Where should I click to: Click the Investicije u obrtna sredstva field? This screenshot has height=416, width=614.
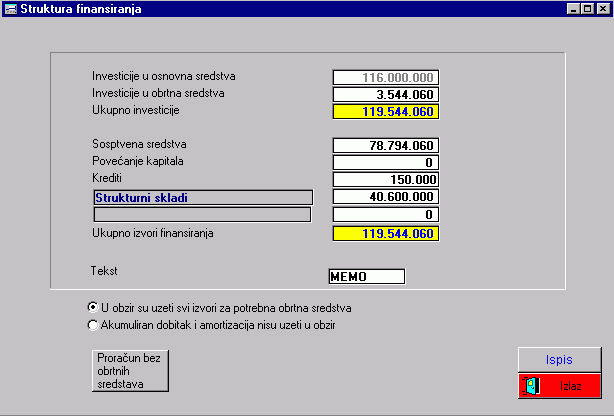click(x=386, y=94)
